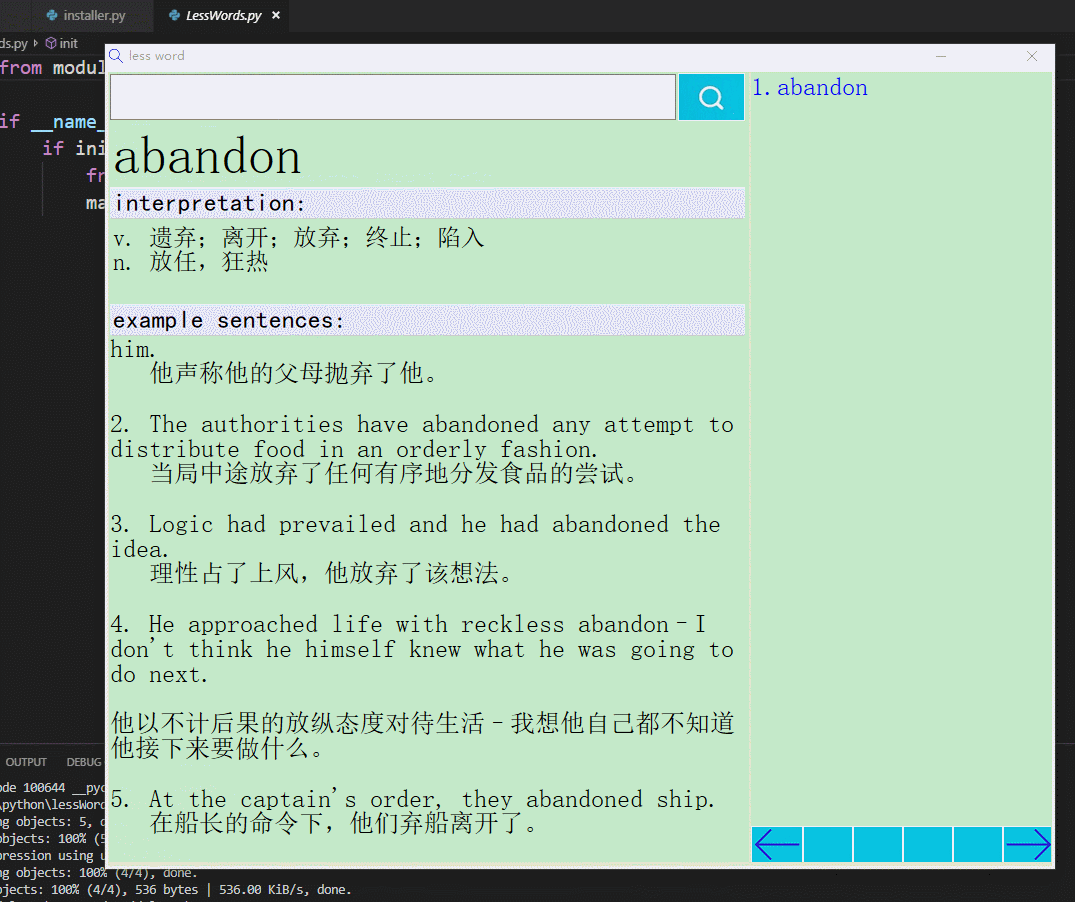Screen dimensions: 1075x902
Task: Click sentence '4. He approached life'
Action: [422, 649]
